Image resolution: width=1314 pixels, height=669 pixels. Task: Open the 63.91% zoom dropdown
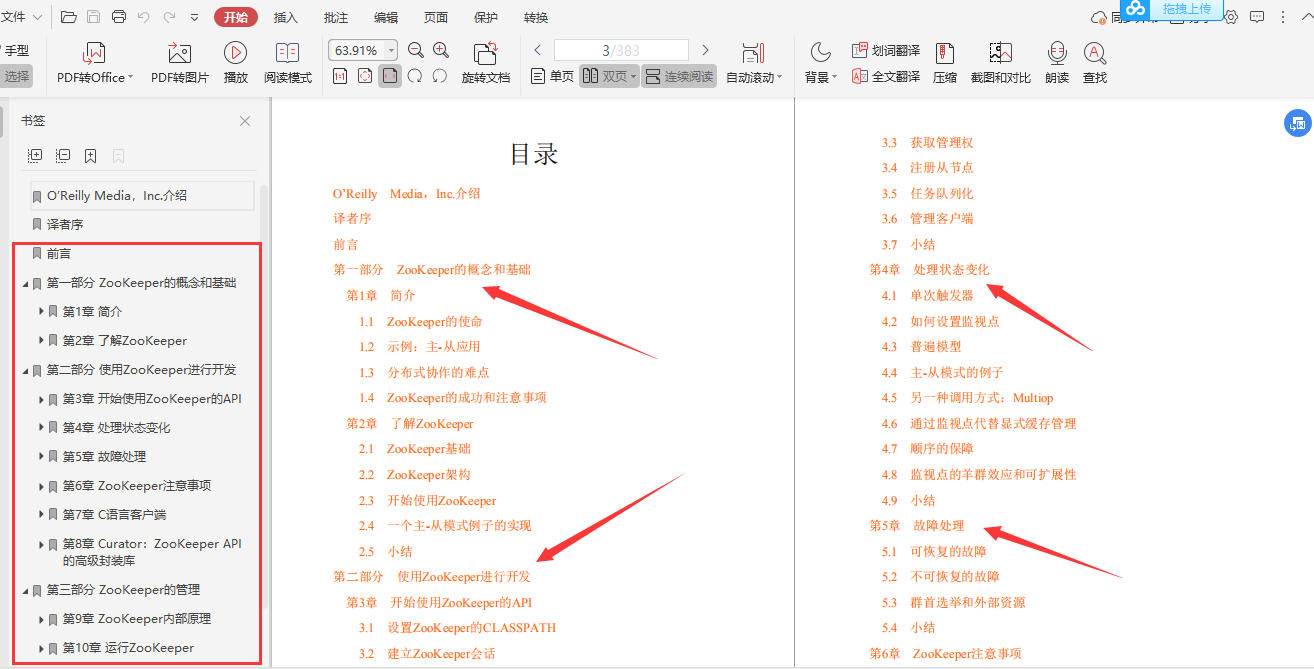coord(391,50)
